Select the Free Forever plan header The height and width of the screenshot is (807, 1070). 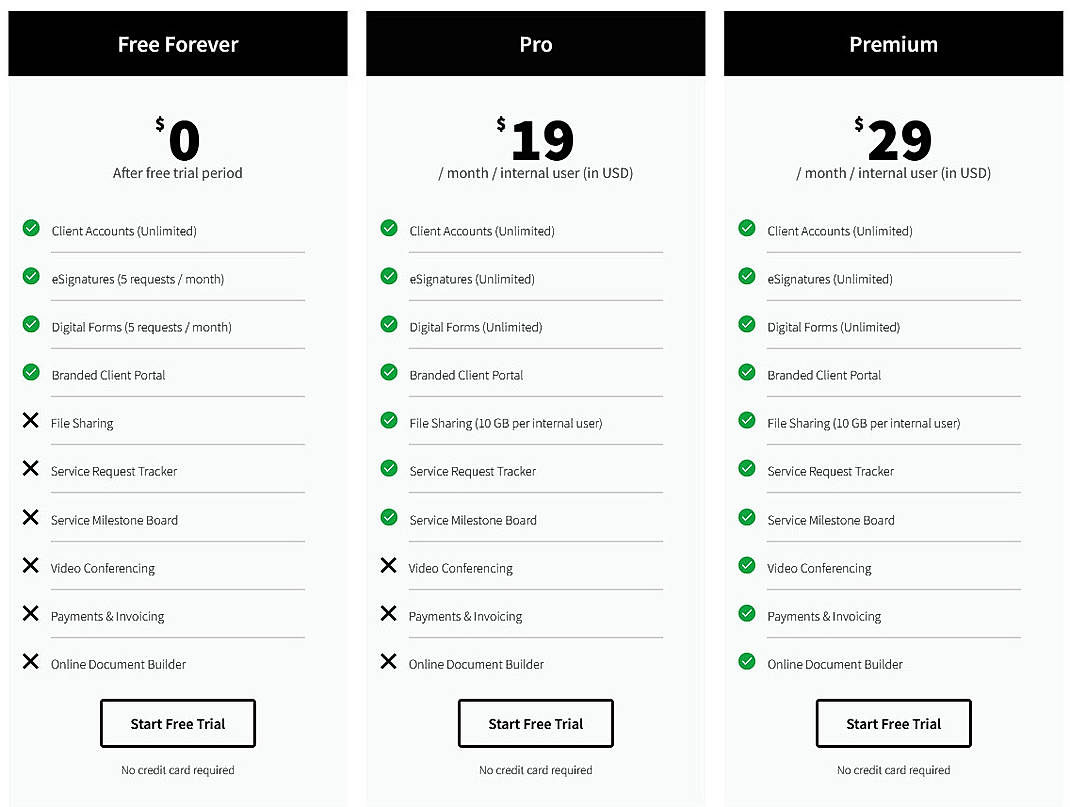point(178,44)
